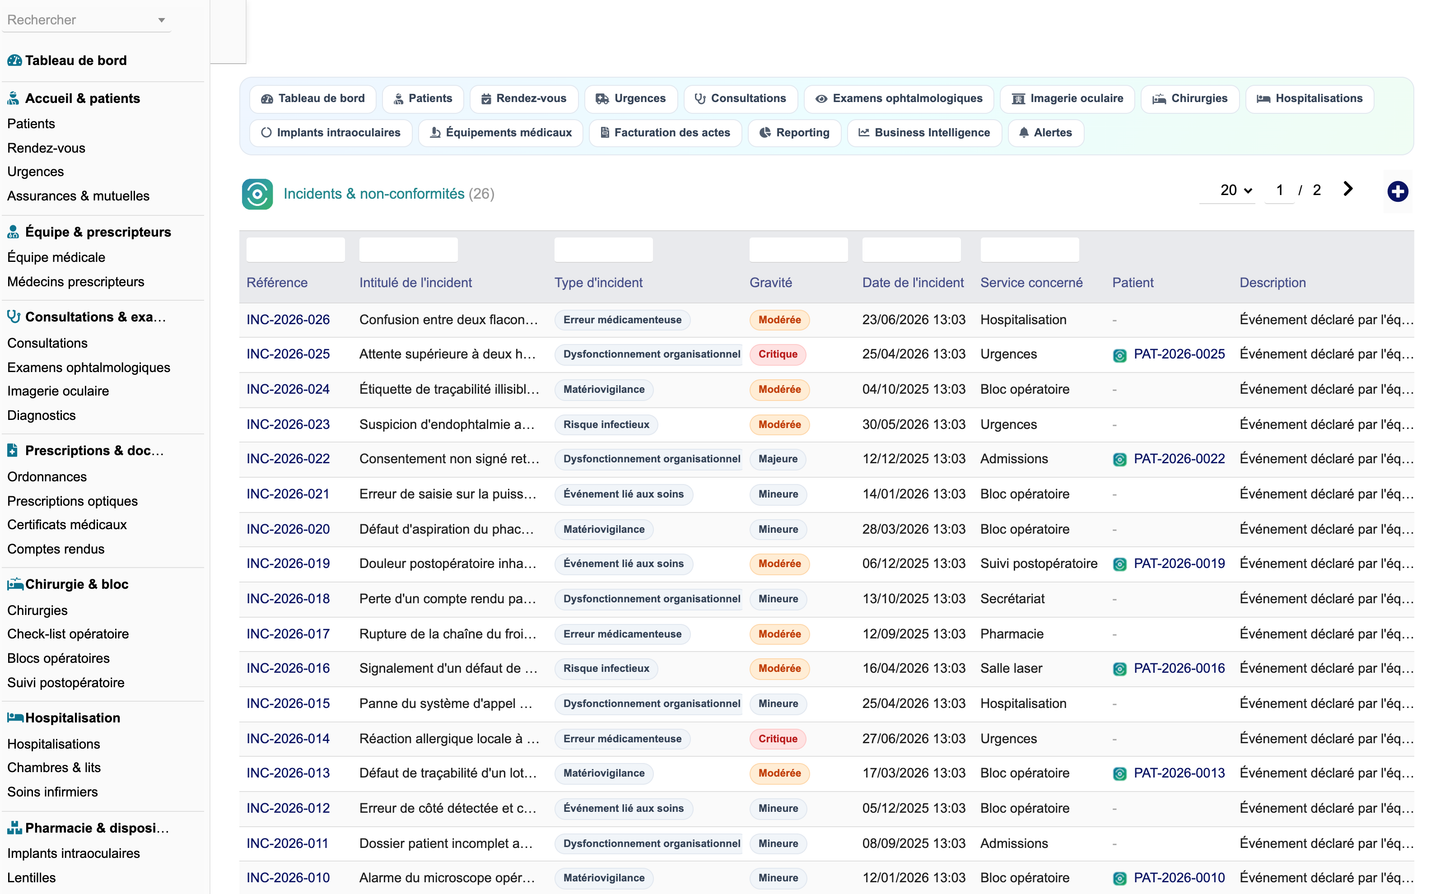The image size is (1445, 894).
Task: Click the current page number field
Action: pos(1280,190)
